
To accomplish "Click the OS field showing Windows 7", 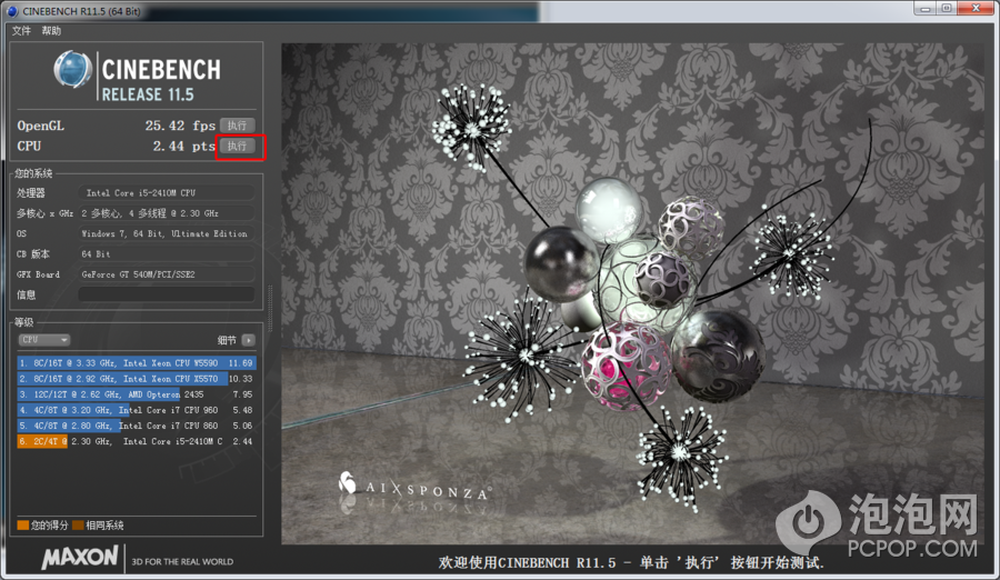I will 166,234.
